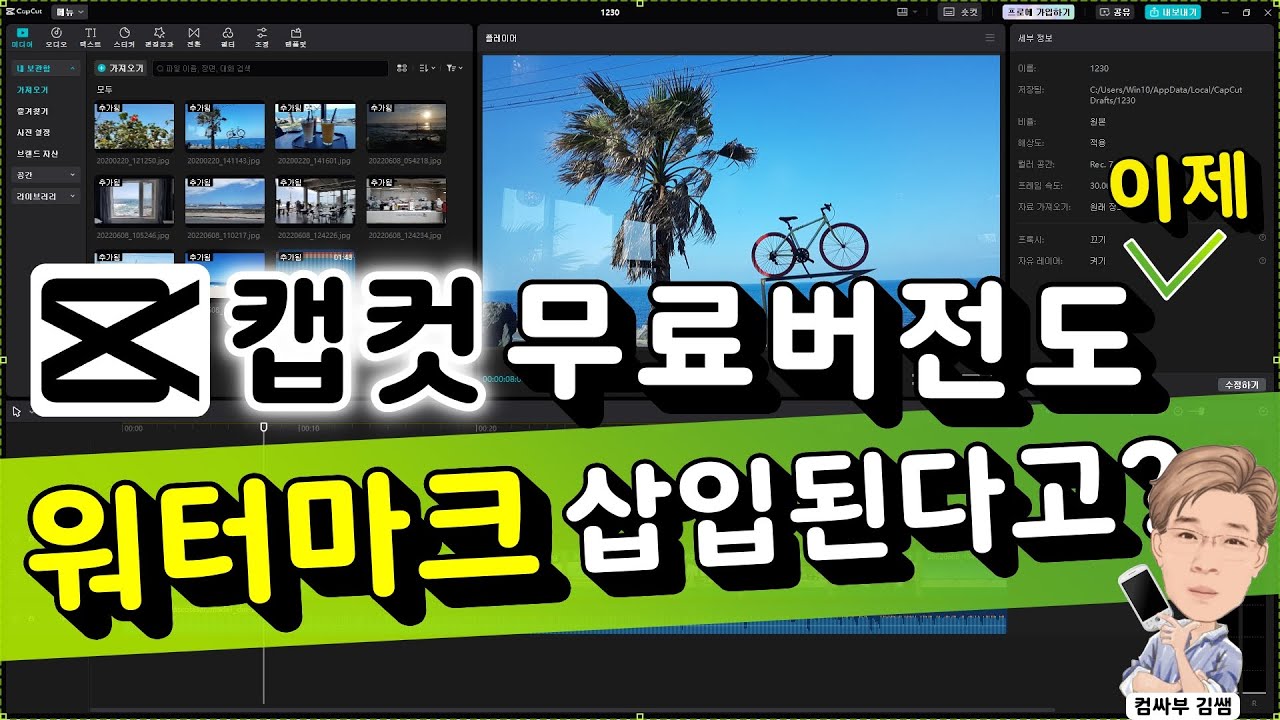The image size is (1280, 720).
Task: Select thumbnail 20220608_110217.jpg
Action: 225,201
